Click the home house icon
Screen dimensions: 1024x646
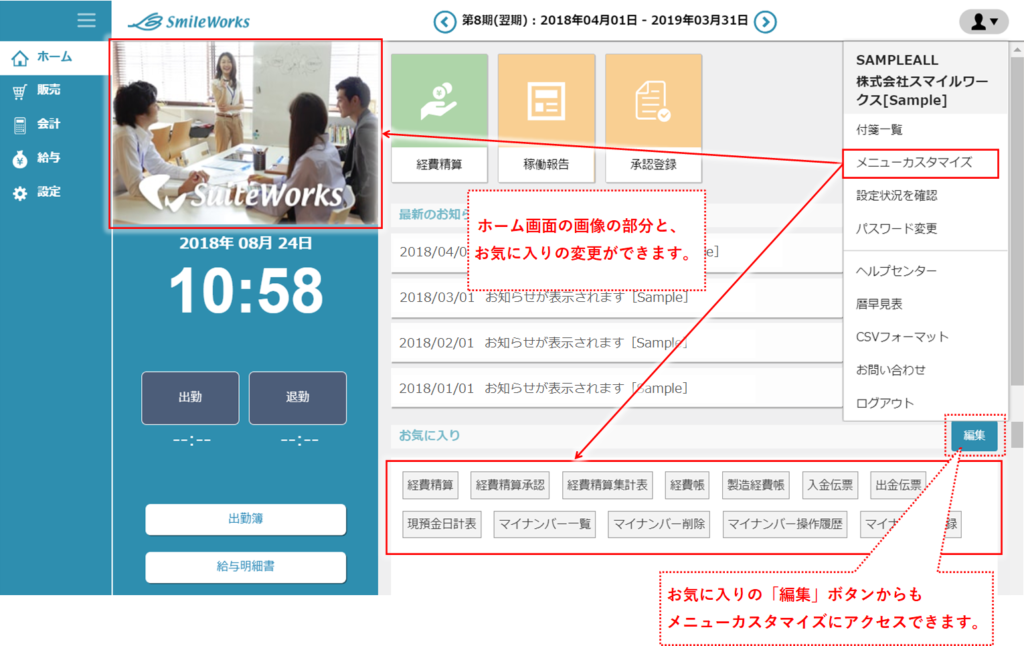(x=20, y=58)
